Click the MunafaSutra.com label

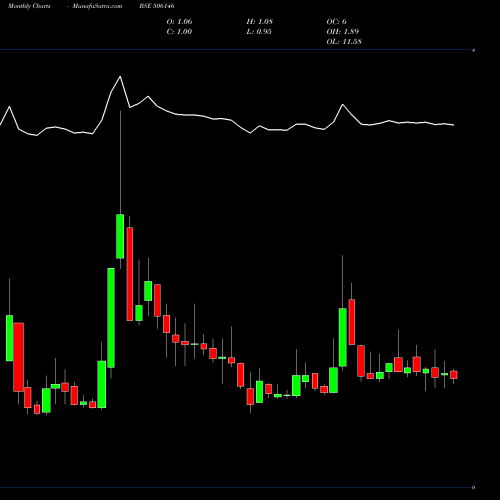click(x=97, y=6)
